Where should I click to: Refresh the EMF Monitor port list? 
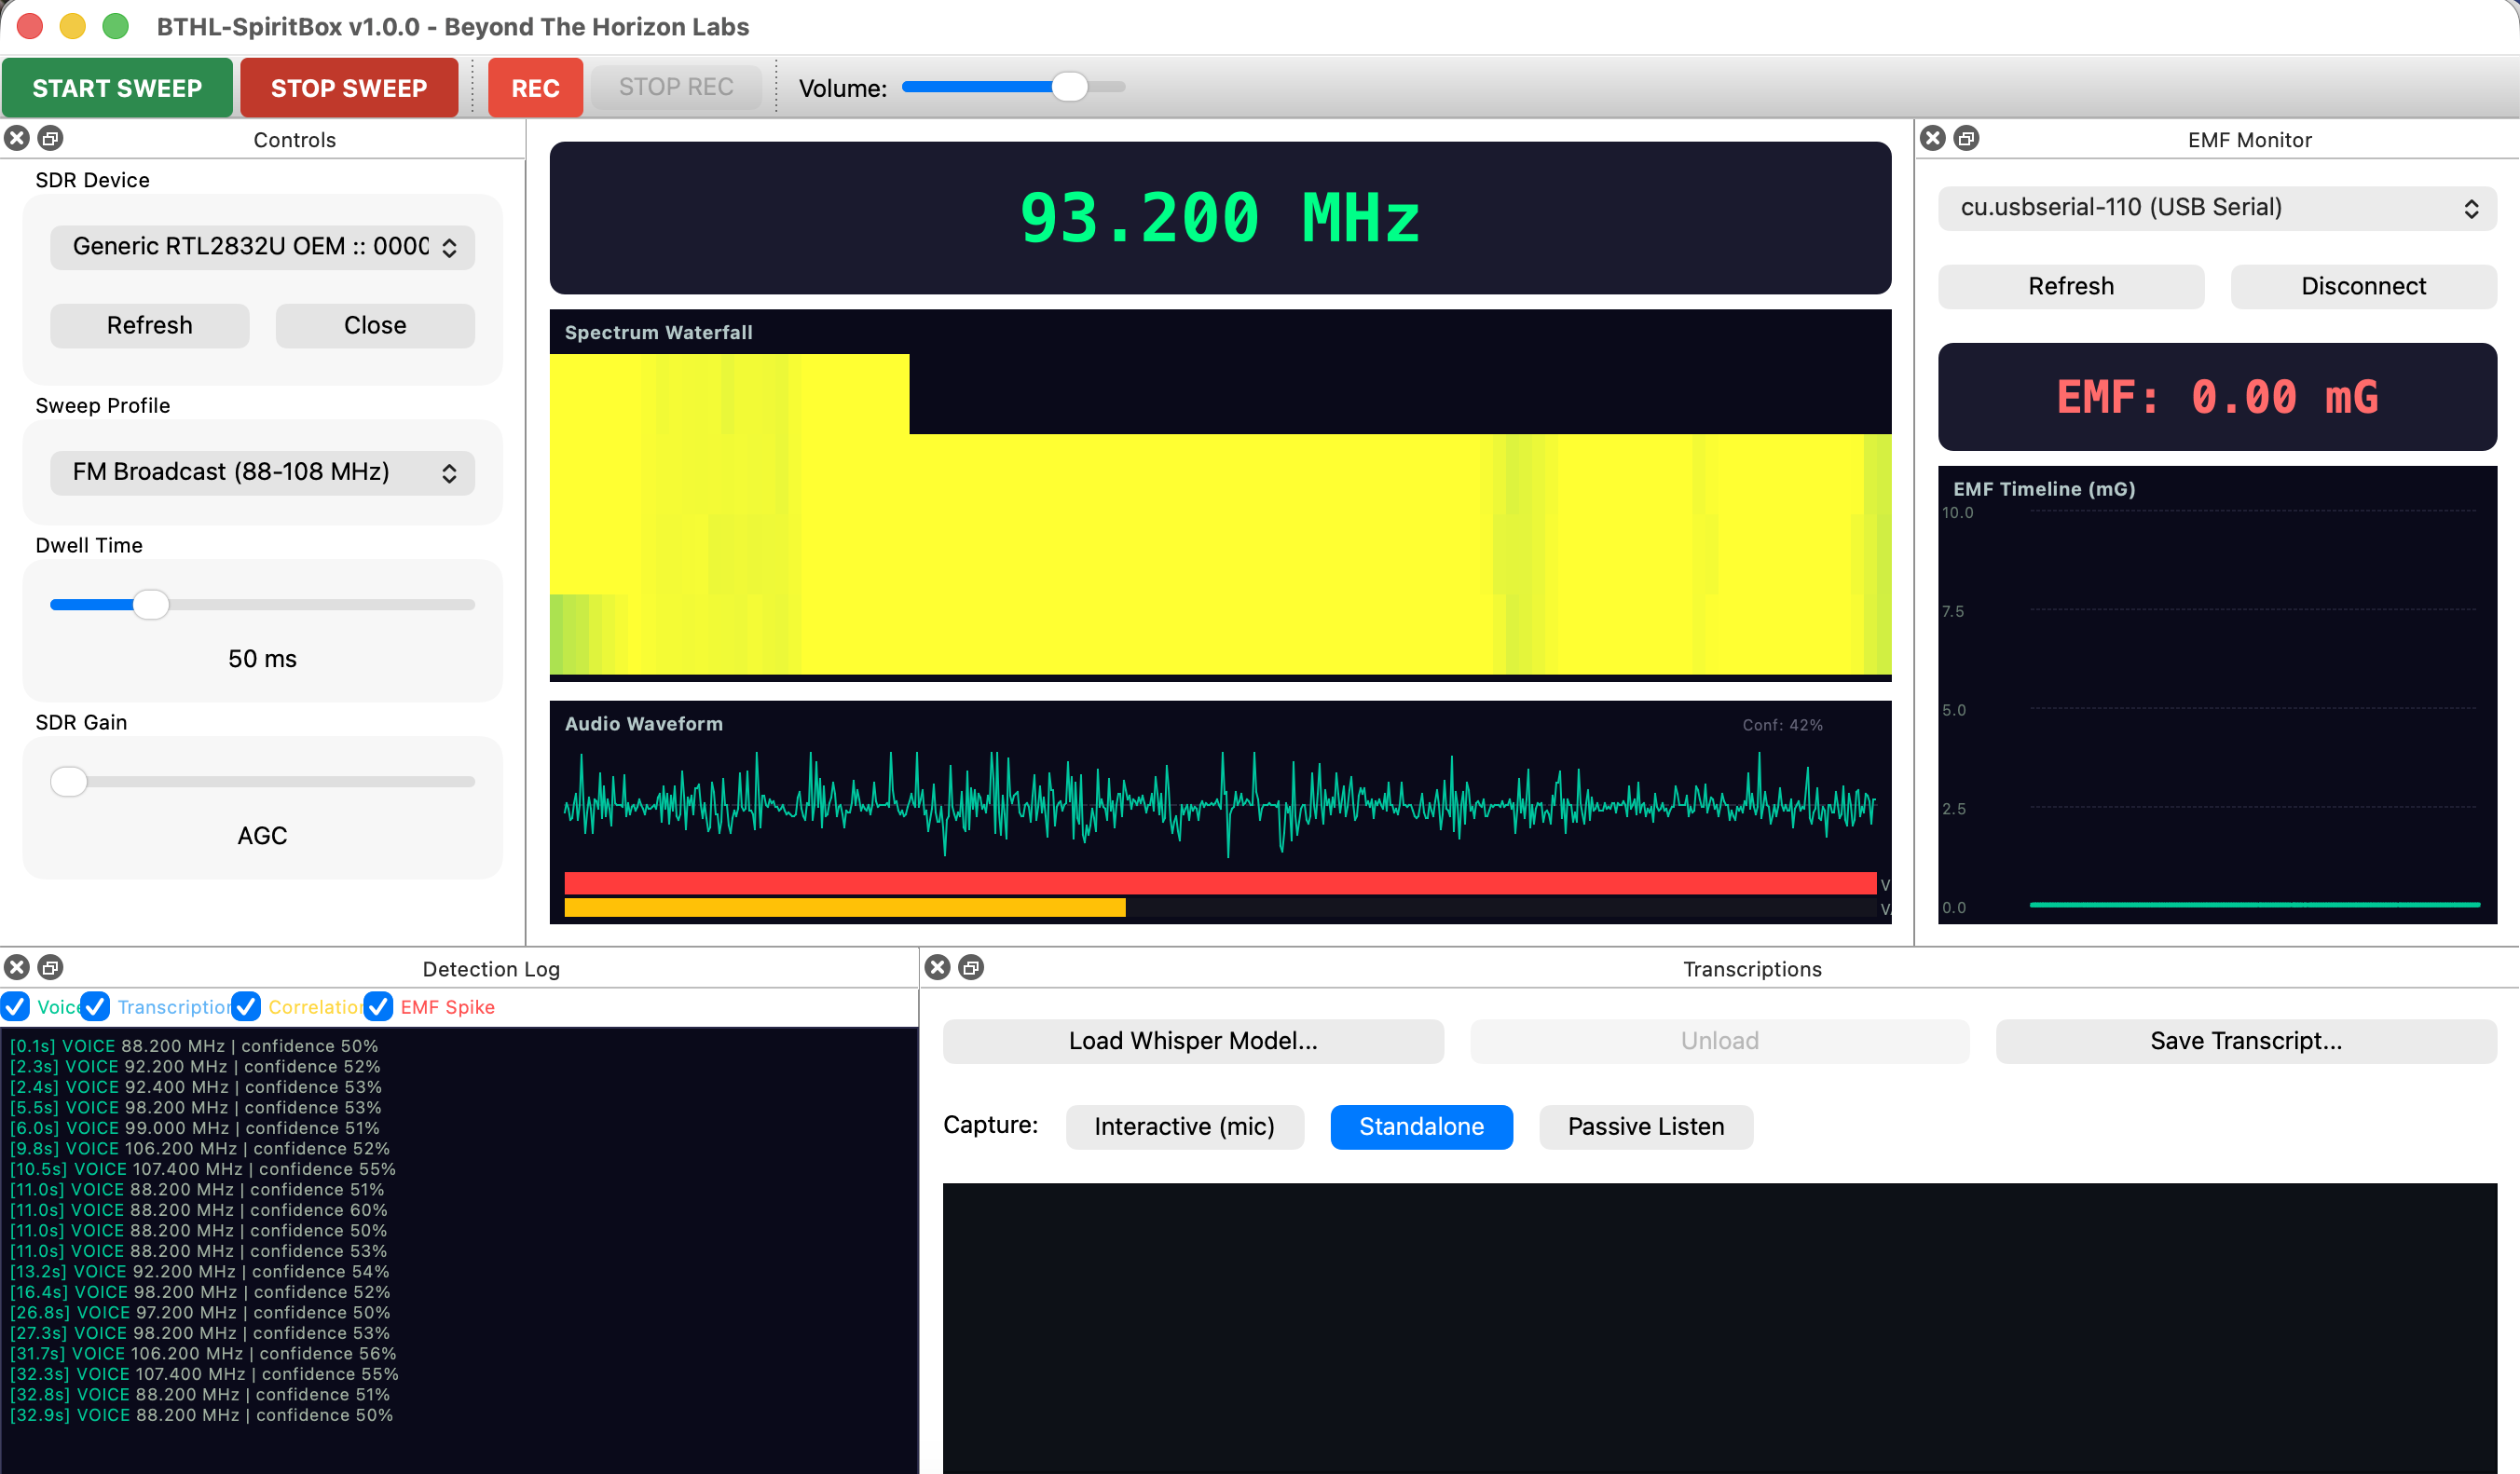[x=2071, y=287]
